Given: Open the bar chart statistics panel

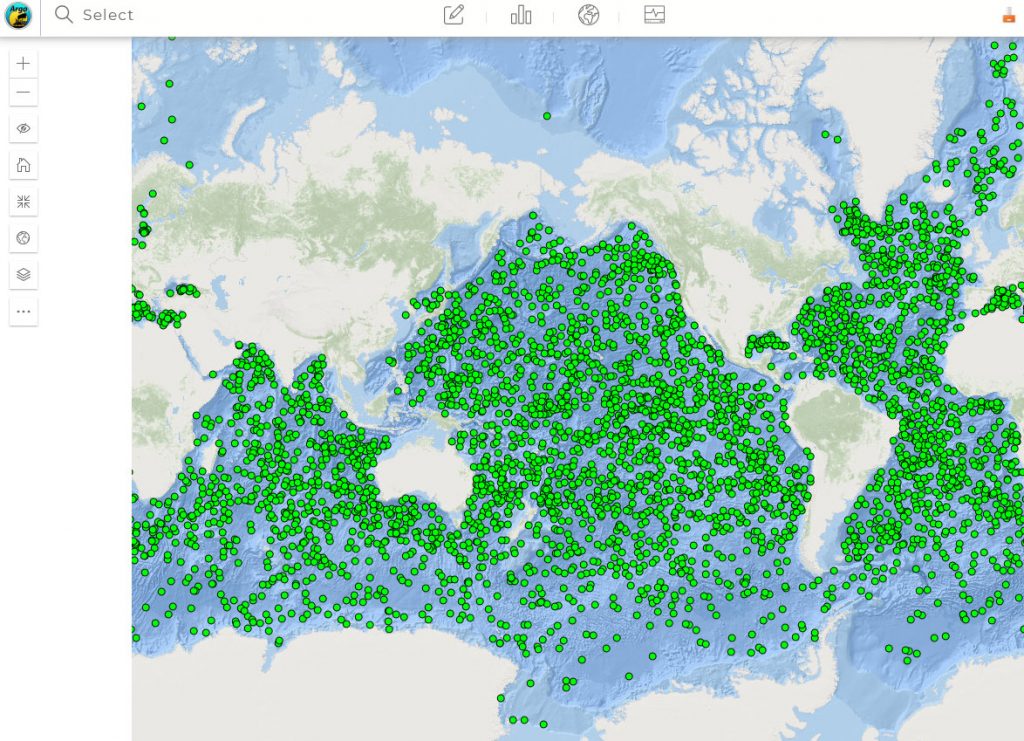Looking at the screenshot, I should point(521,15).
